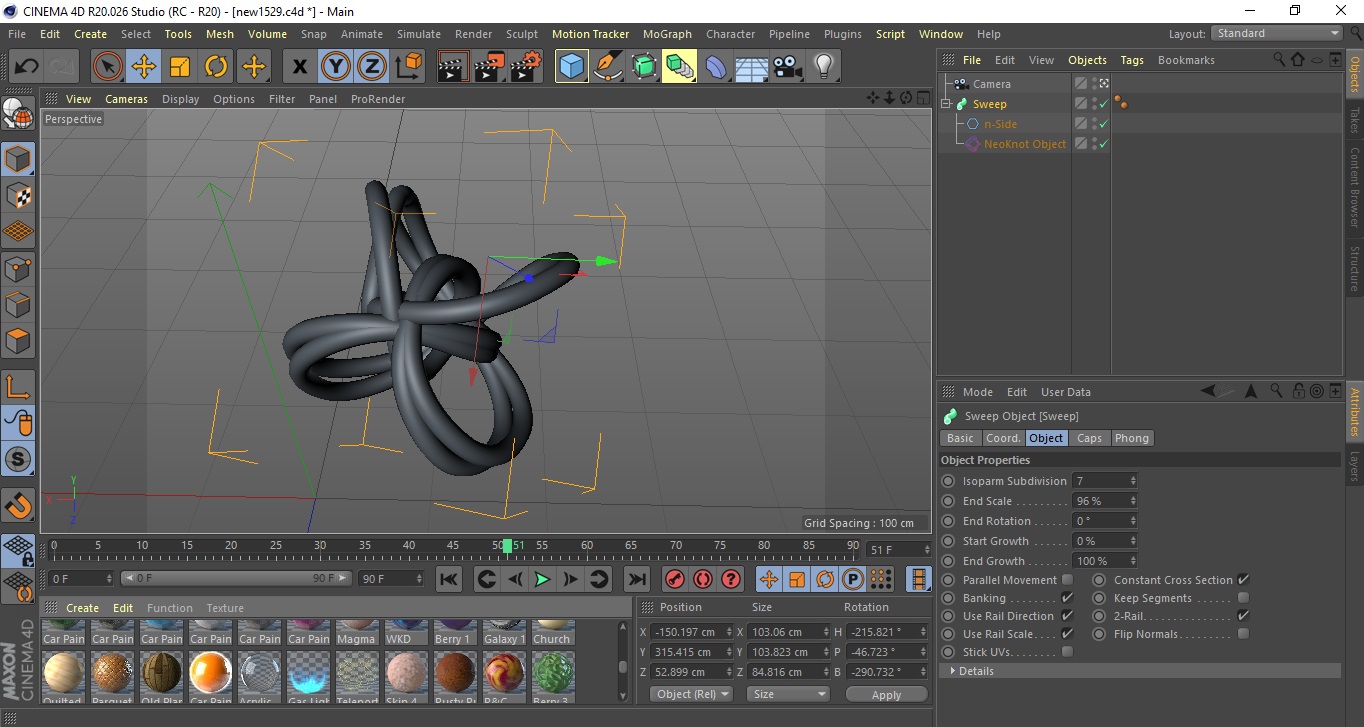Click the Camera object toolbar icon
1364x727 pixels.
pos(788,67)
